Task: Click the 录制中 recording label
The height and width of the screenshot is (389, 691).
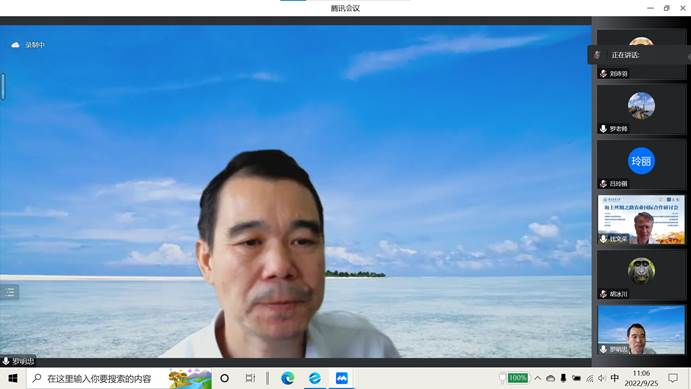Action: (35, 45)
